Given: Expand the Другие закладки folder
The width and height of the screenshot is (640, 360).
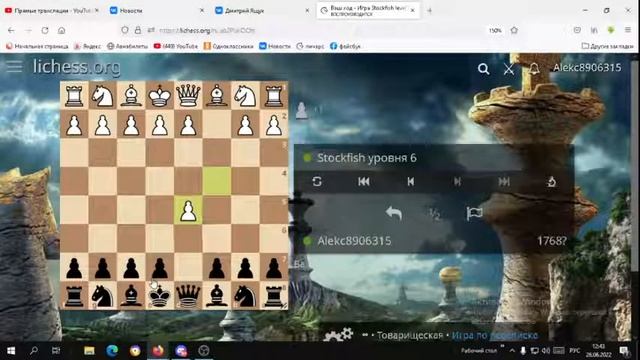Looking at the screenshot, I should [x=607, y=46].
